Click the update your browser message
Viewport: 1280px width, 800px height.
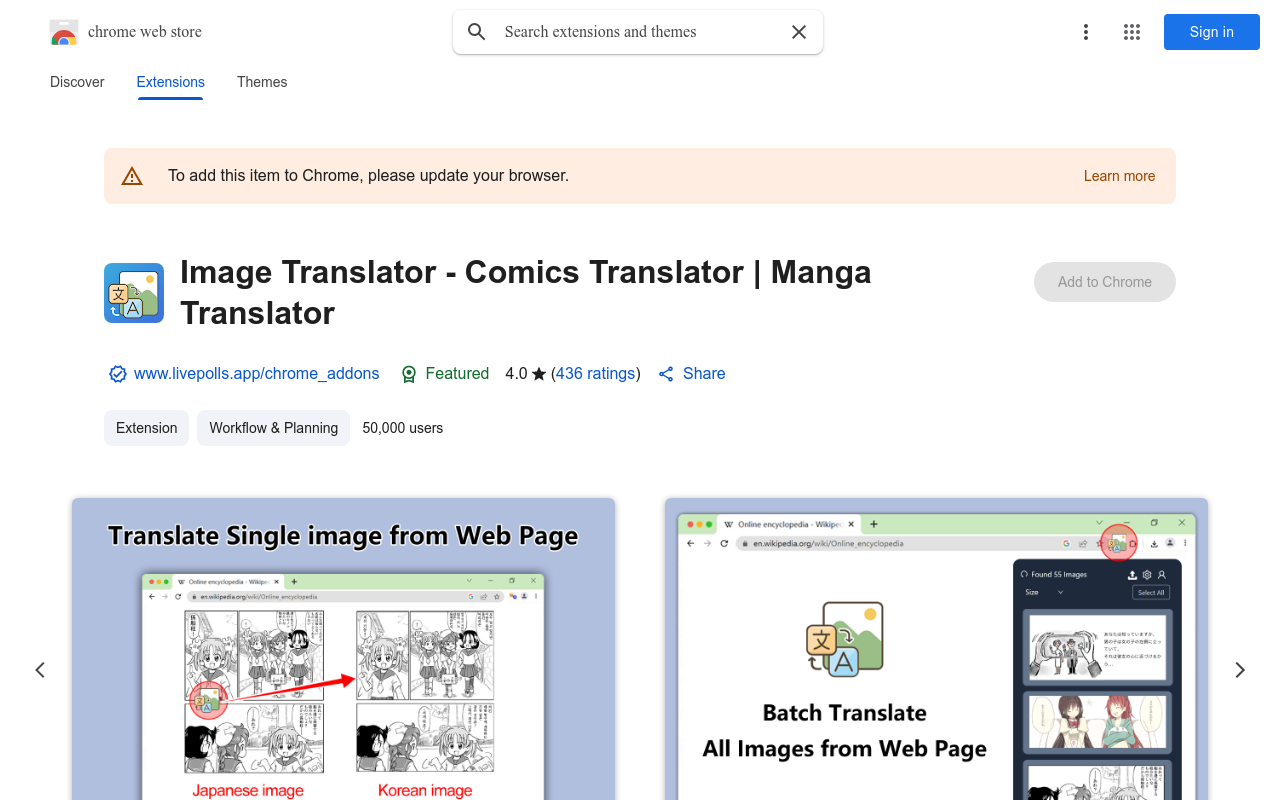point(368,176)
